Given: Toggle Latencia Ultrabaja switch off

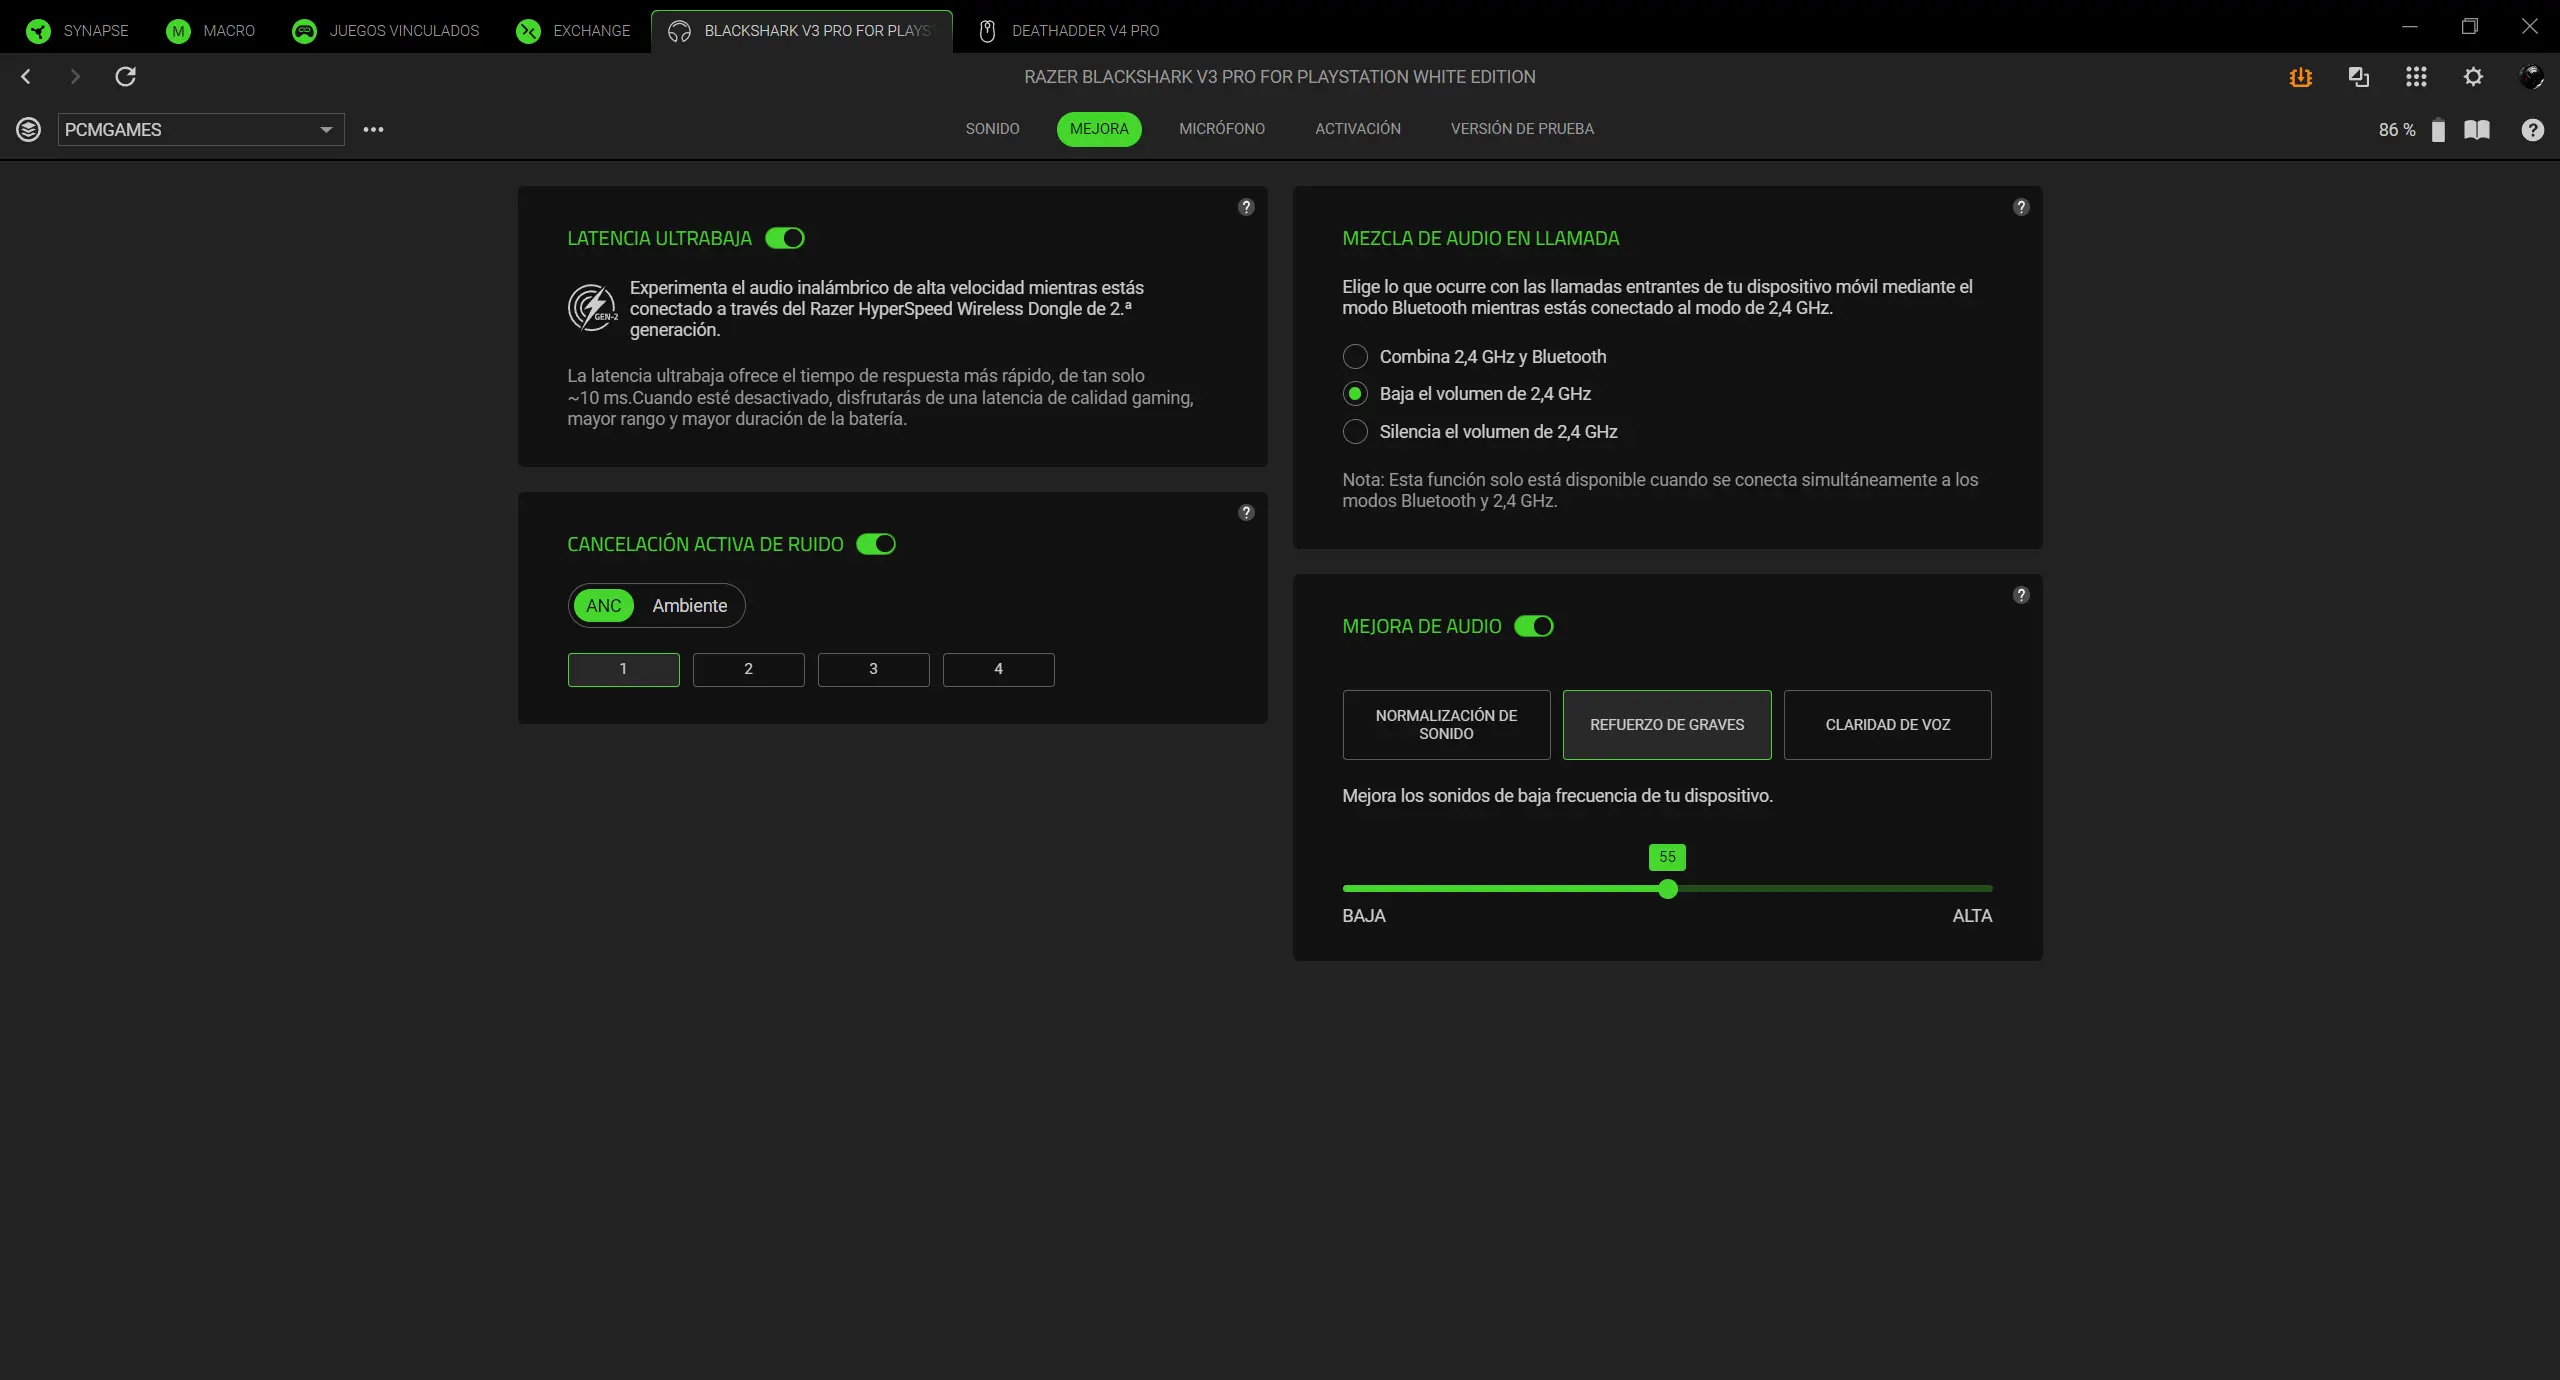Looking at the screenshot, I should click(x=785, y=238).
